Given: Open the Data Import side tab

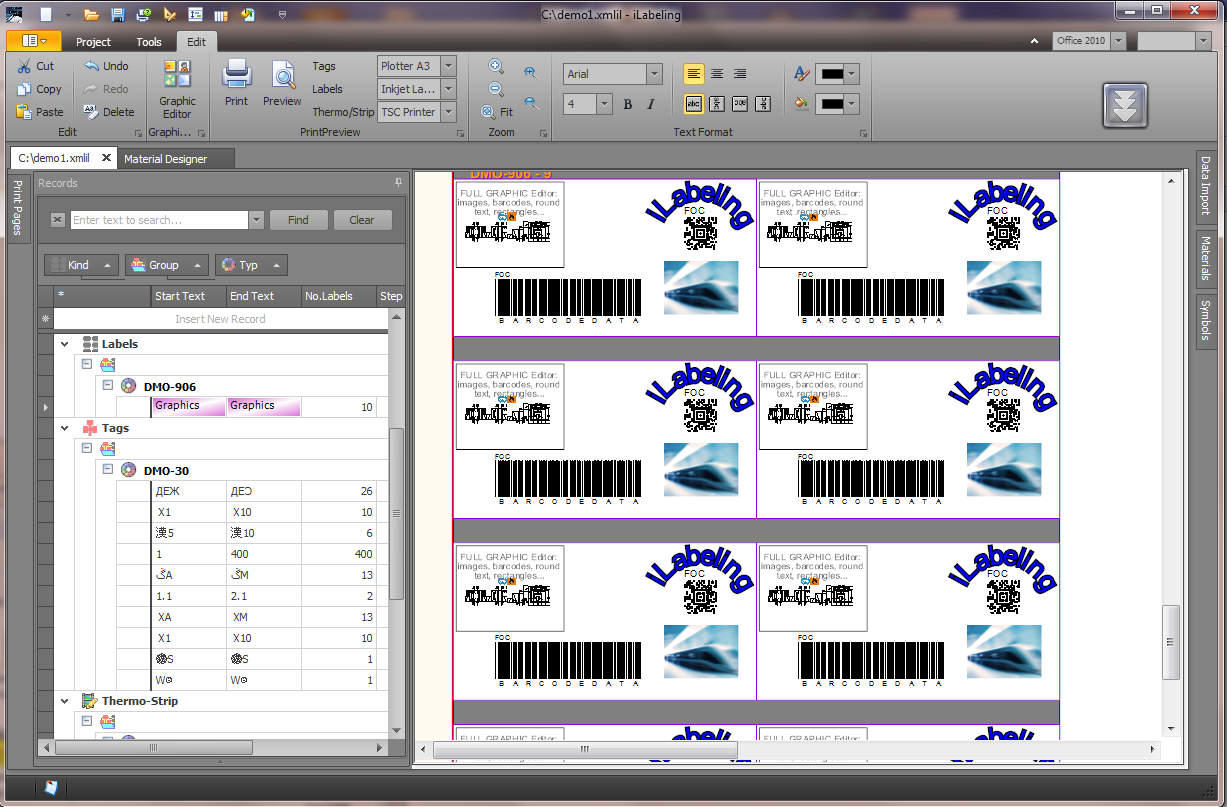Looking at the screenshot, I should 1205,186.
